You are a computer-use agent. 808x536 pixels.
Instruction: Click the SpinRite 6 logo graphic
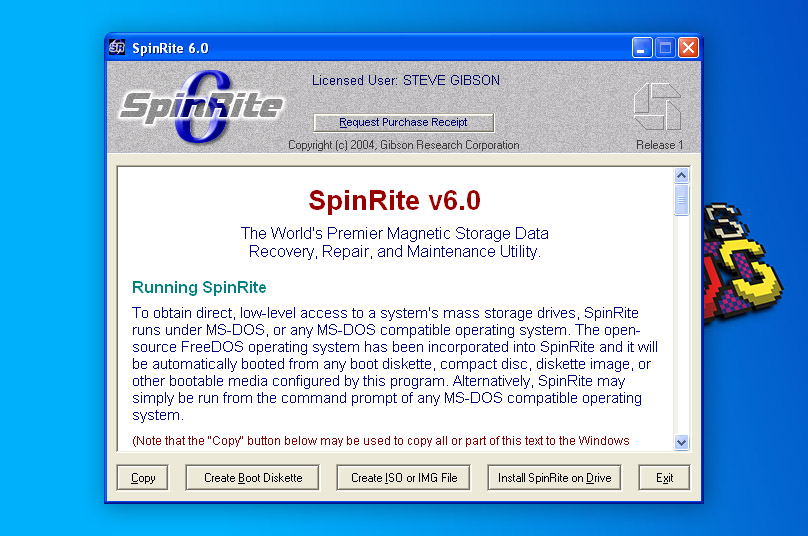(201, 107)
